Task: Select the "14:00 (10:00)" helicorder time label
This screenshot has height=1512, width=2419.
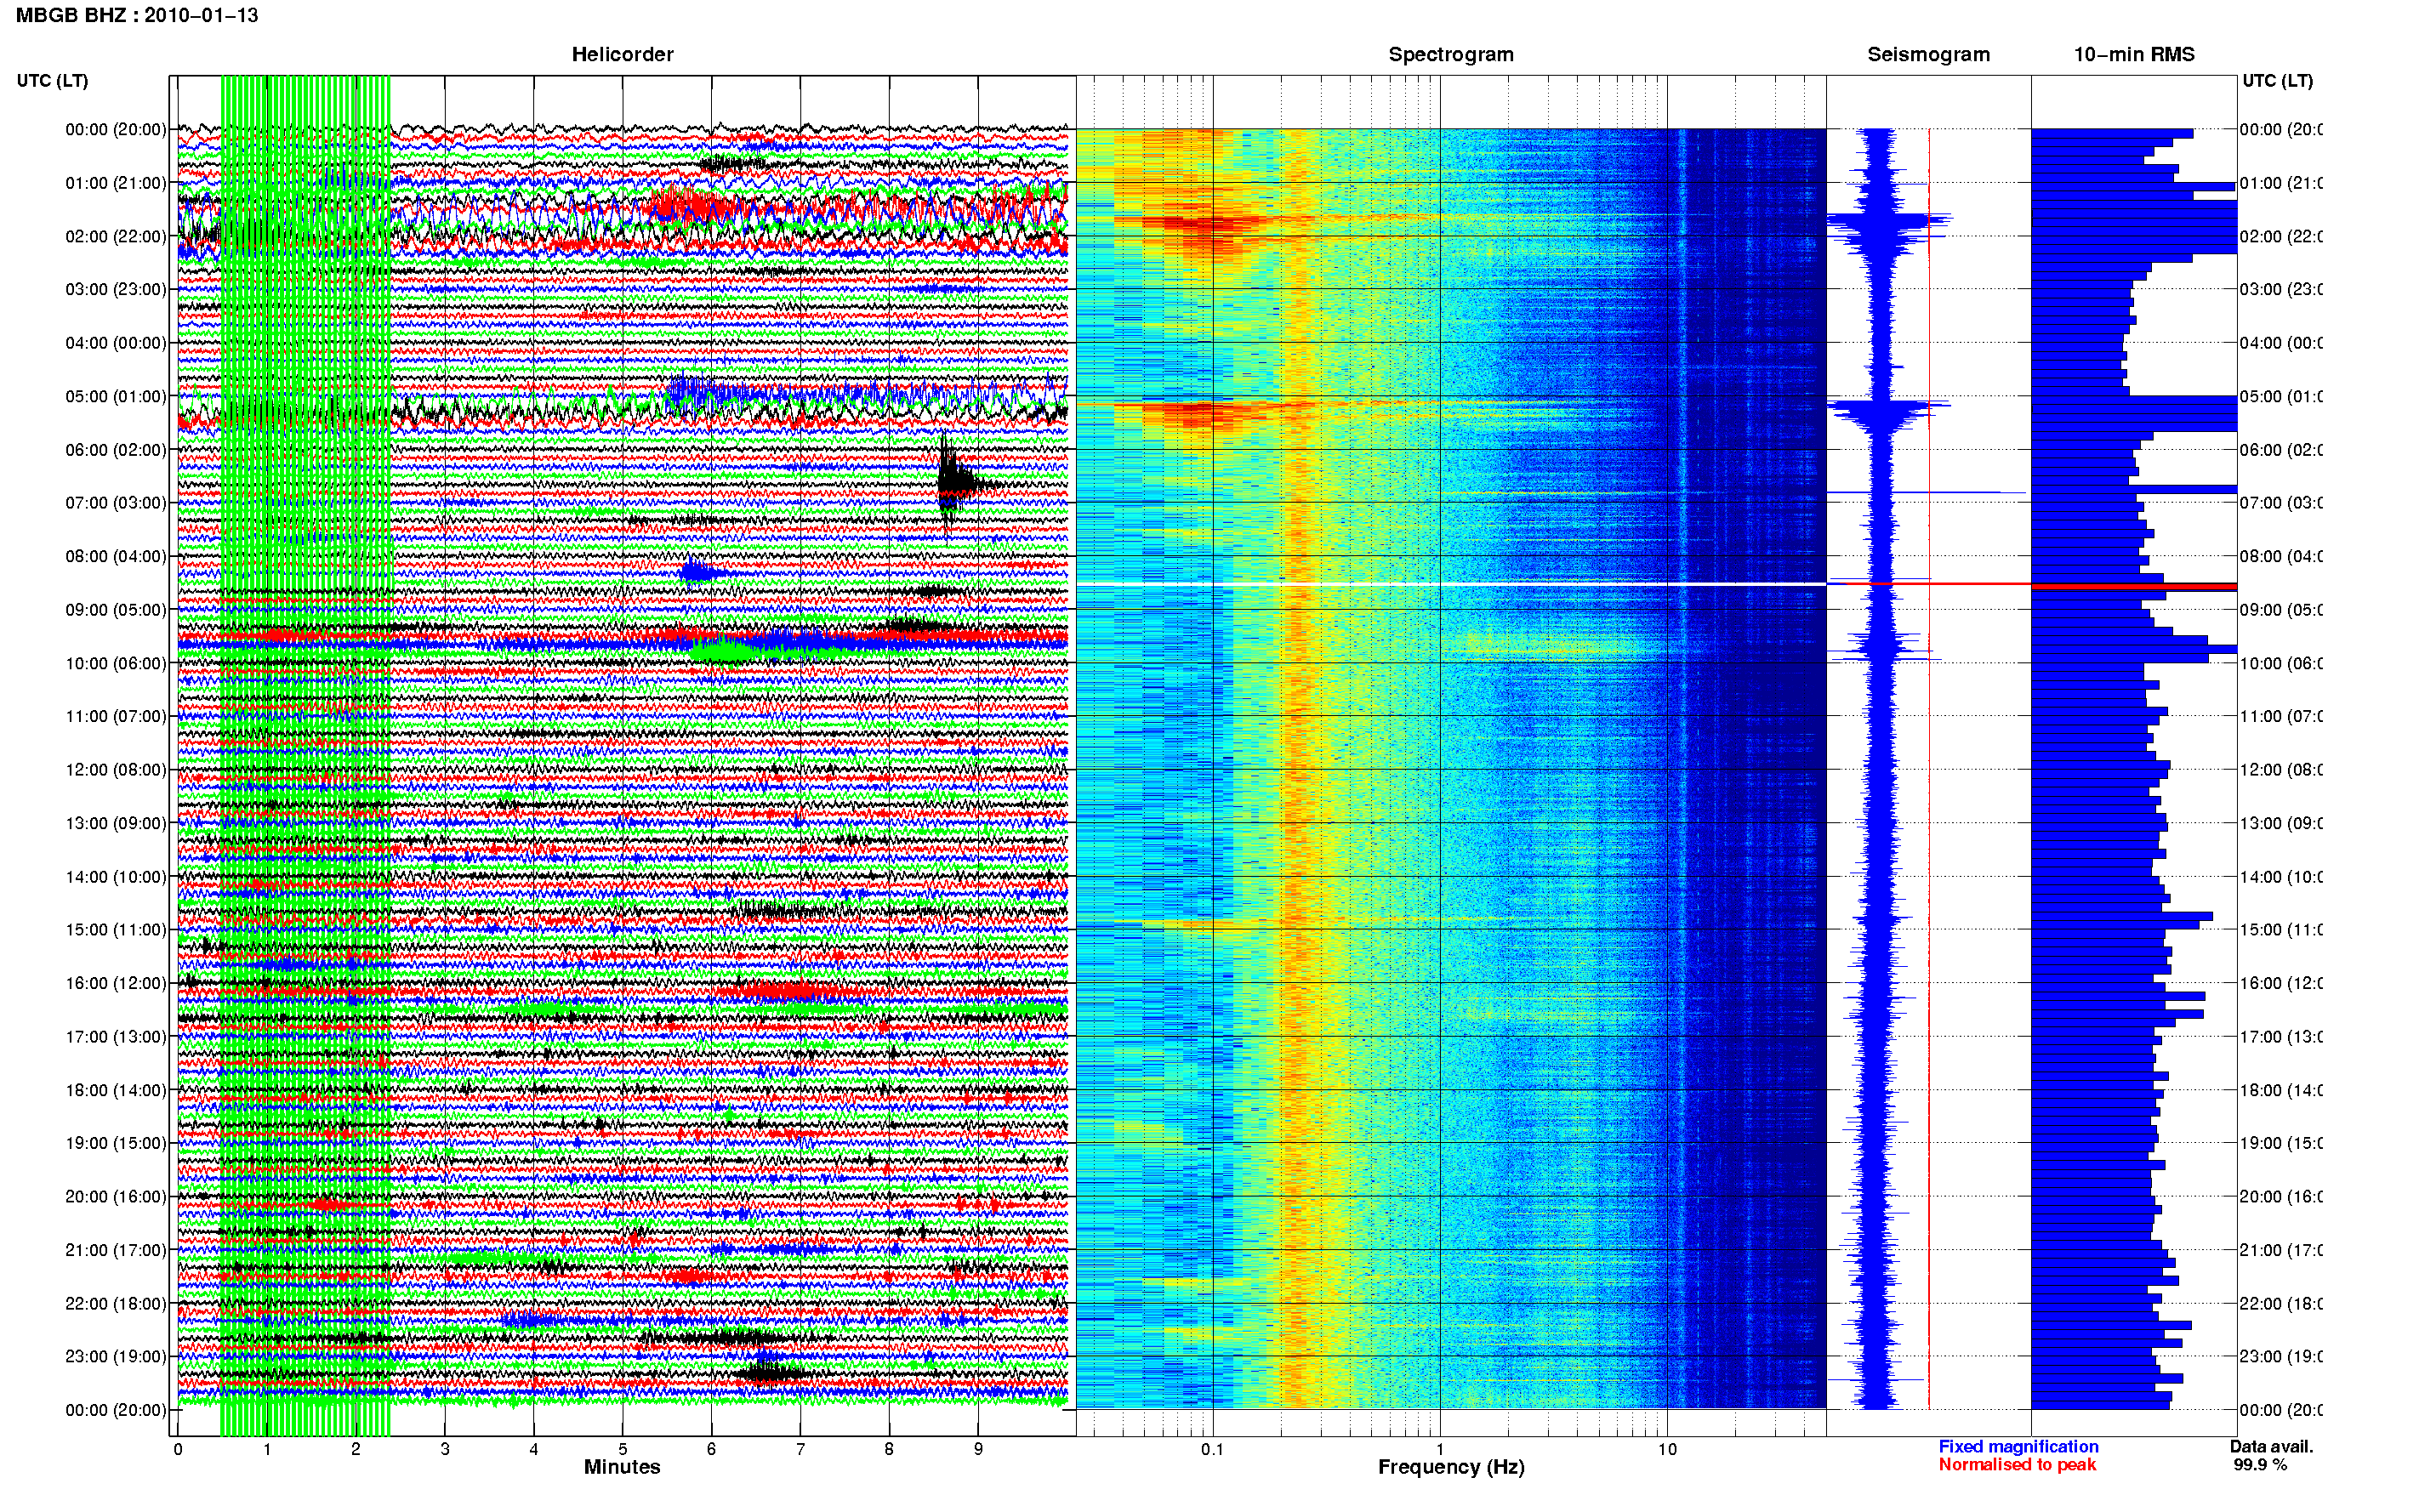Action: (x=116, y=877)
